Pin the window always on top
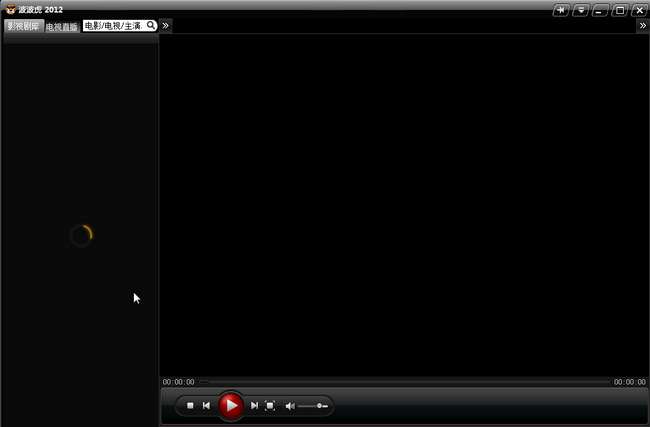The image size is (650, 427). point(561,10)
